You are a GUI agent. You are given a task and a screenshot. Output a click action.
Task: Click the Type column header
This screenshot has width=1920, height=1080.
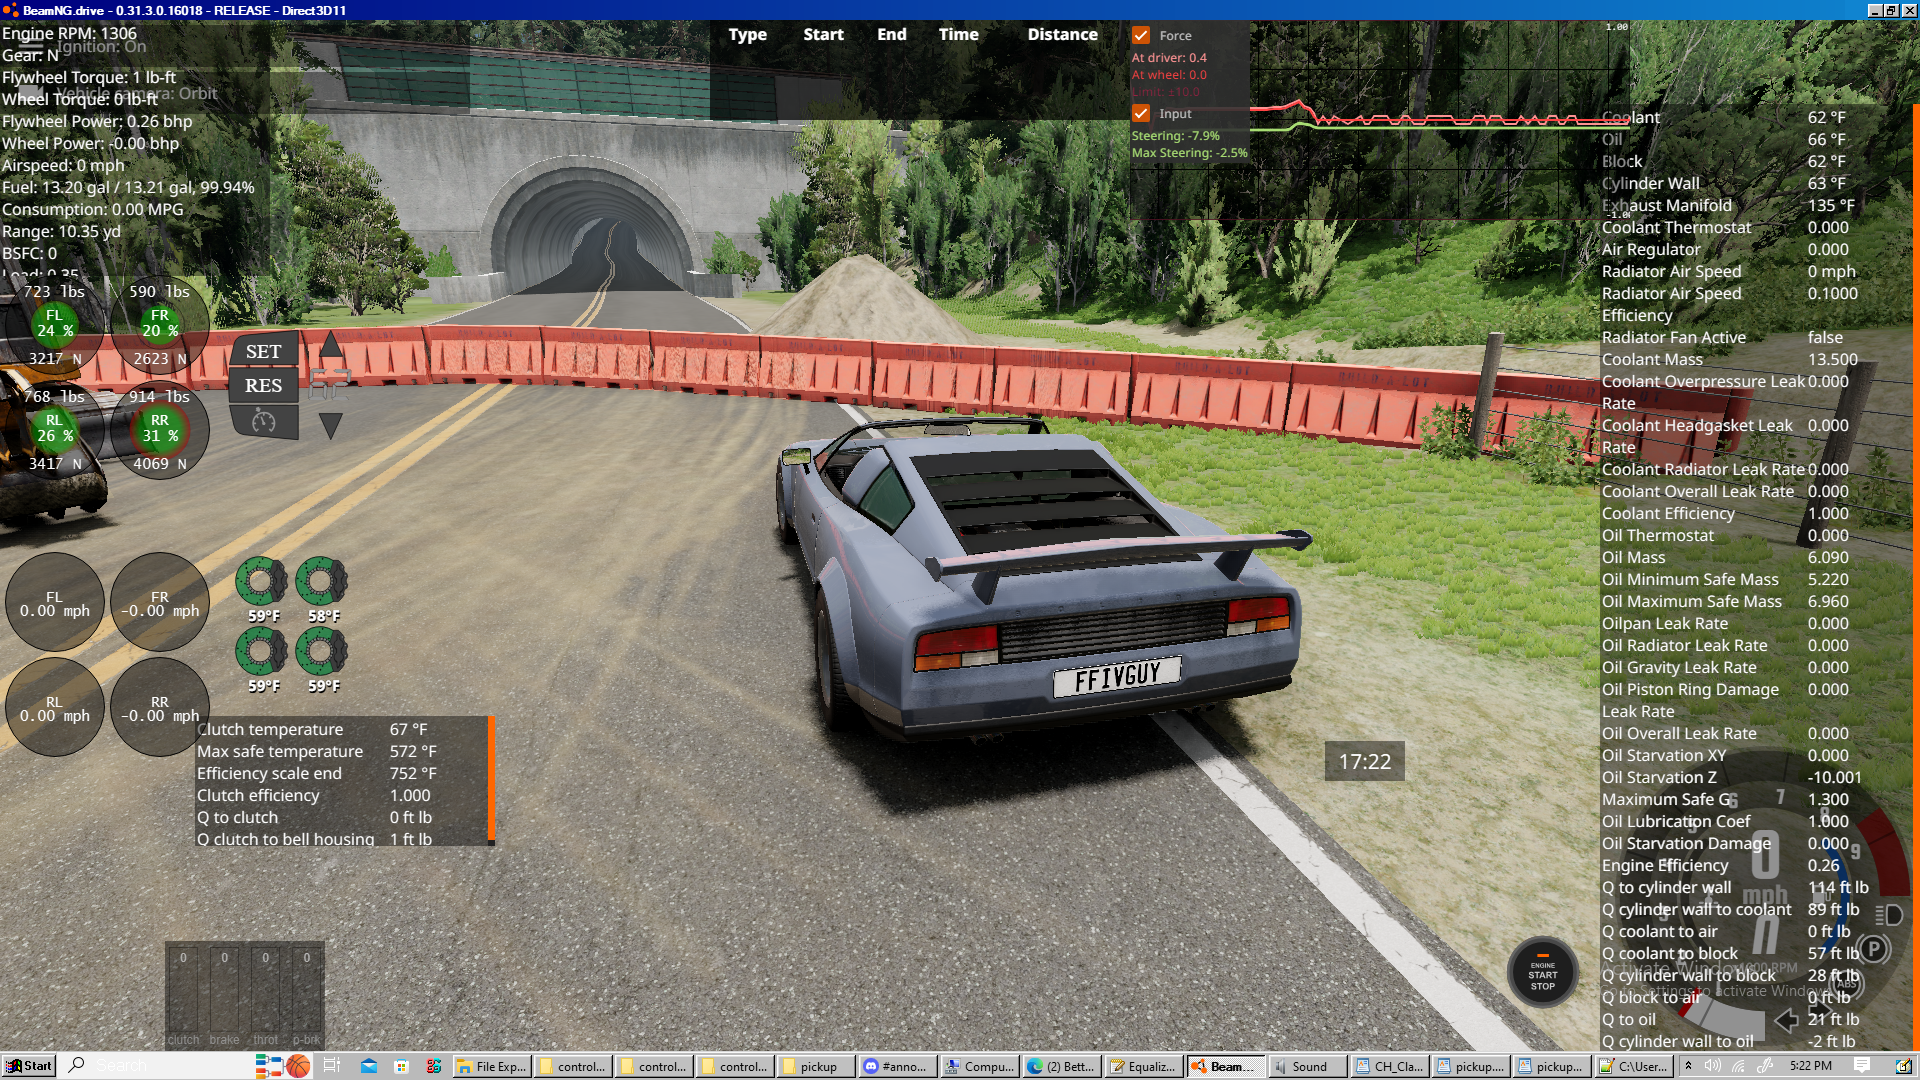(747, 34)
